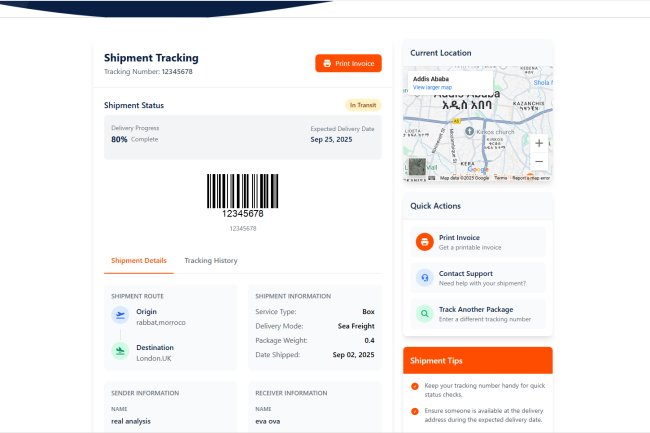The height and width of the screenshot is (433, 650).
Task: Click the In Transit status badge
Action: coord(363,105)
